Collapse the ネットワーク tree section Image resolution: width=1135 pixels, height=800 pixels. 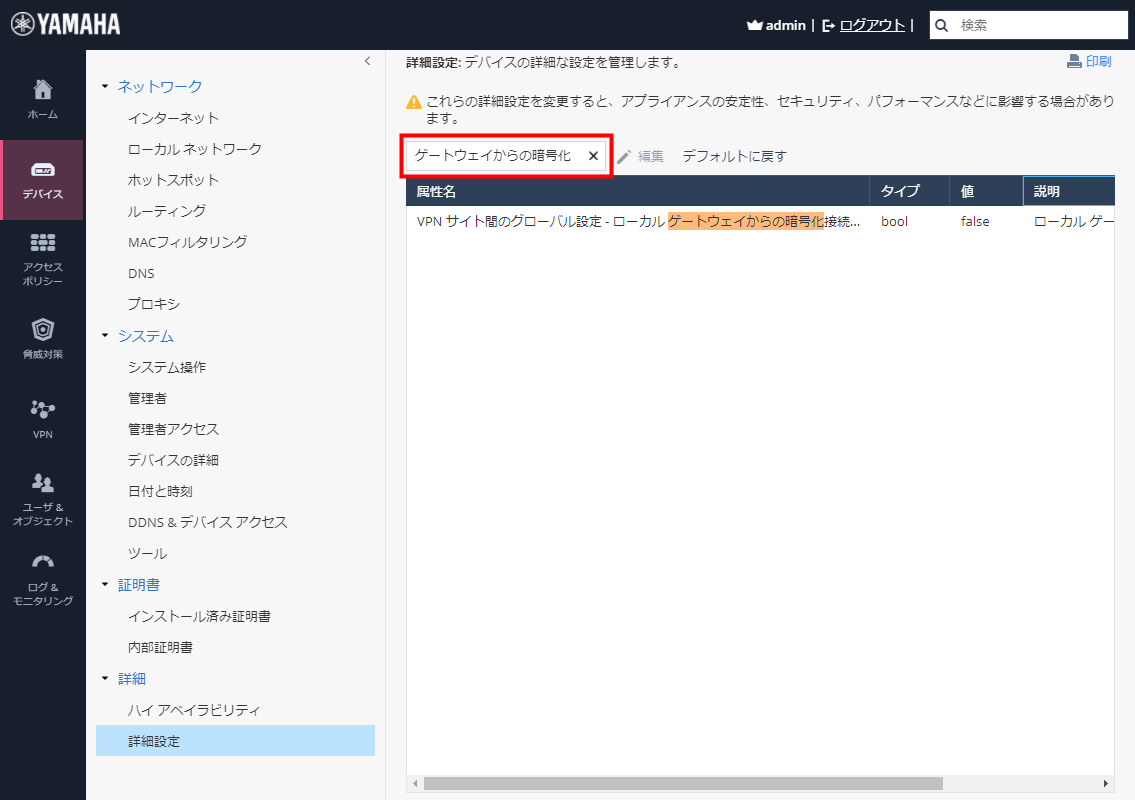[105, 87]
